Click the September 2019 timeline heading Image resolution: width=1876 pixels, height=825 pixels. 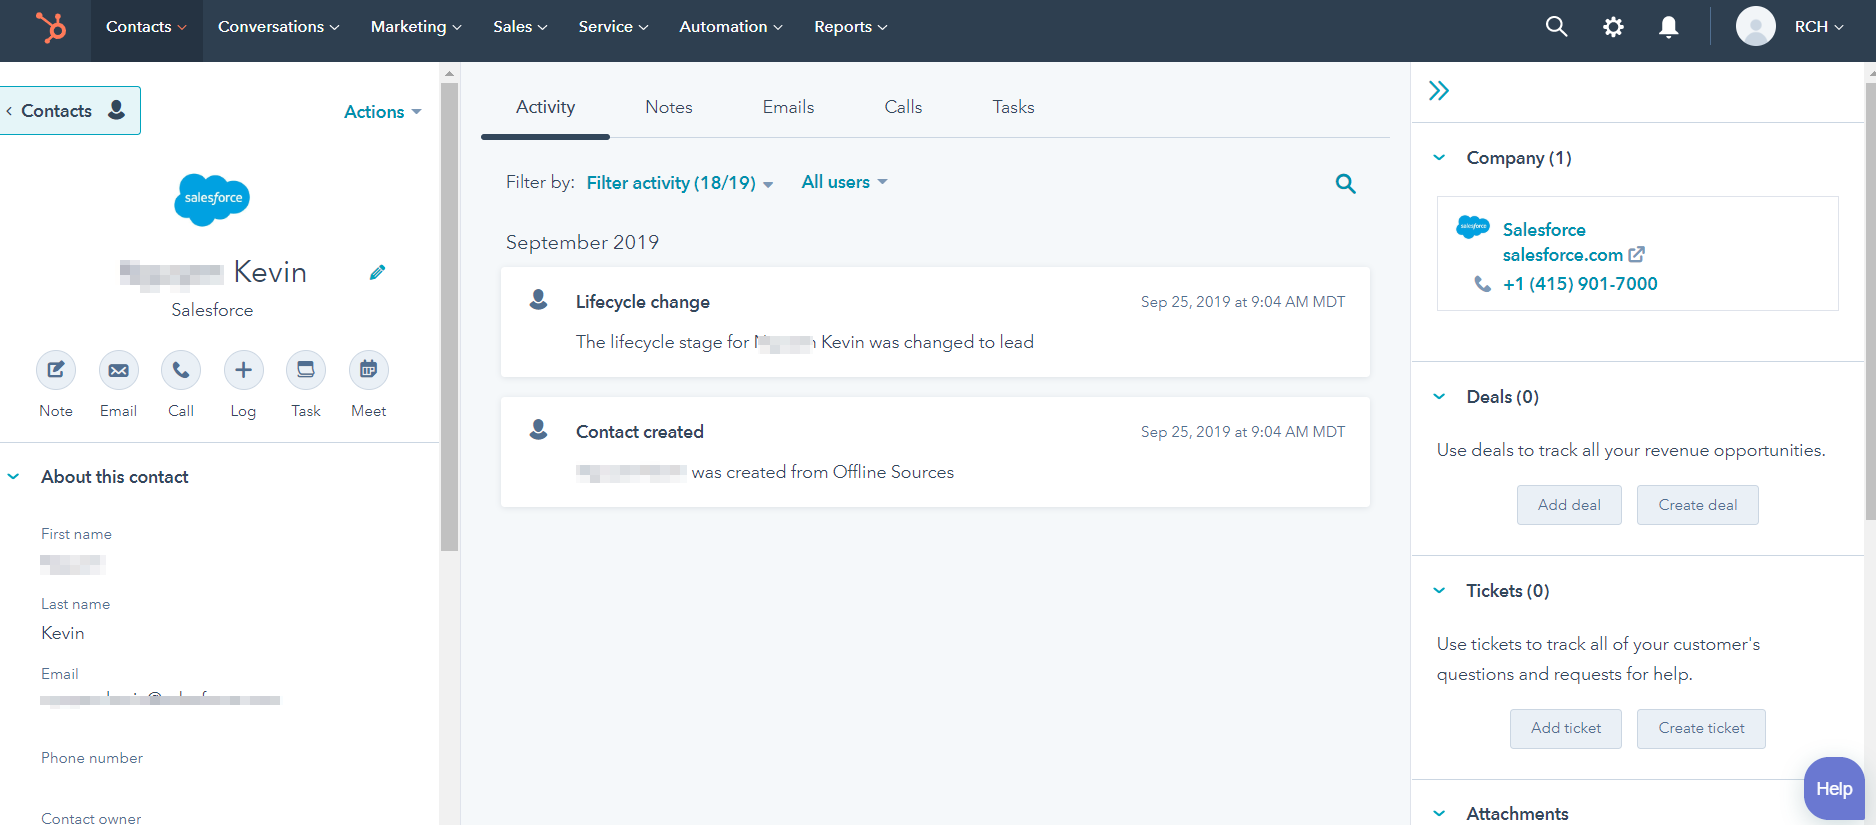pos(582,243)
